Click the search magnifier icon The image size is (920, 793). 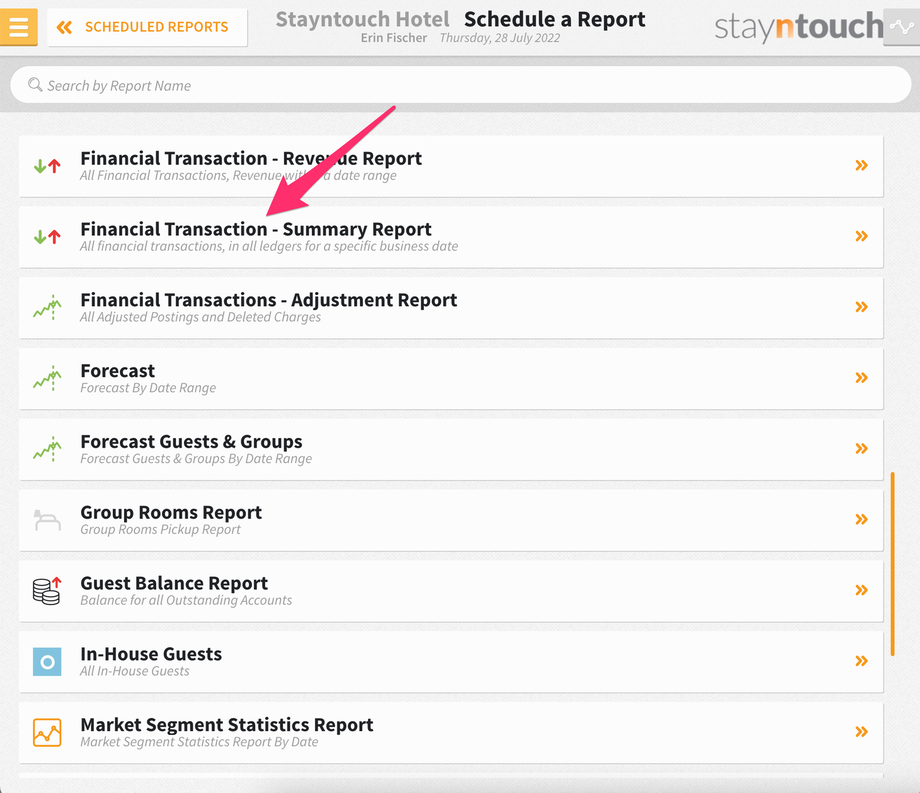point(35,85)
